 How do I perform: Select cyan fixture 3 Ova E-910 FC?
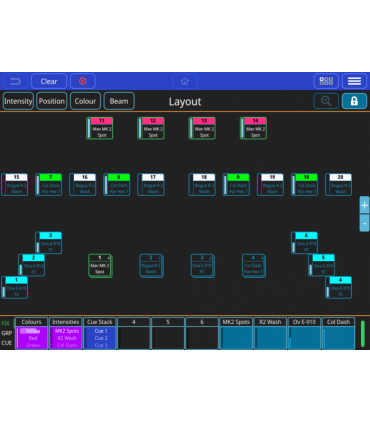coord(49,243)
